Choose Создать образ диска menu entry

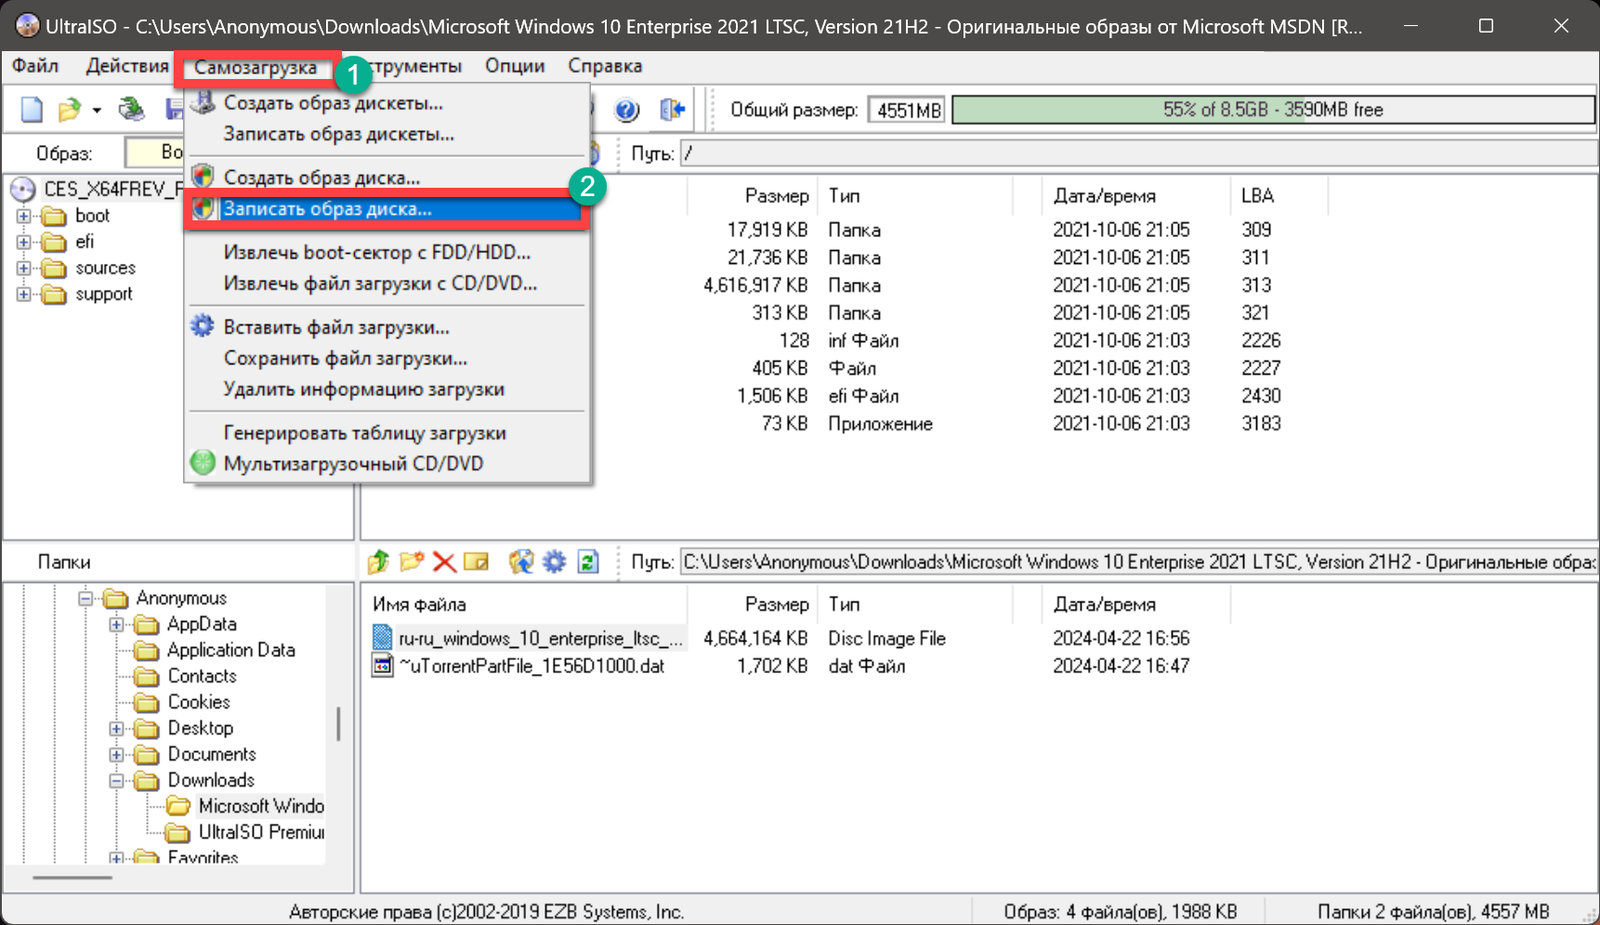(x=388, y=178)
